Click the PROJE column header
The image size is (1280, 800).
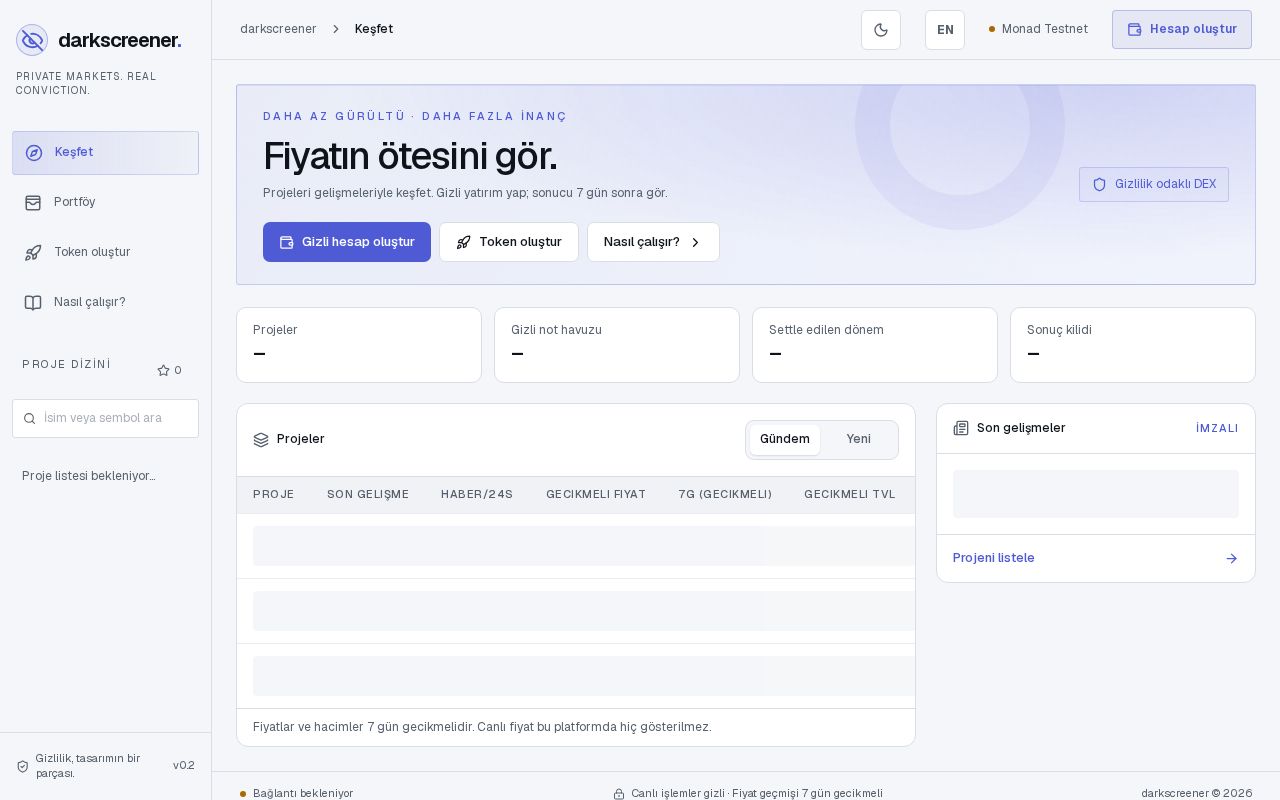(x=274, y=495)
